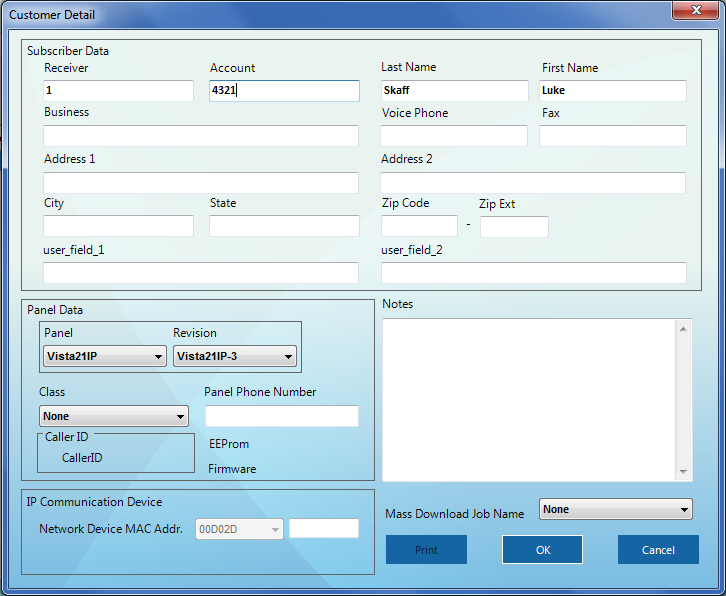The image size is (726, 596).
Task: Click the Notes scrollbar down arrow
Action: [x=683, y=471]
